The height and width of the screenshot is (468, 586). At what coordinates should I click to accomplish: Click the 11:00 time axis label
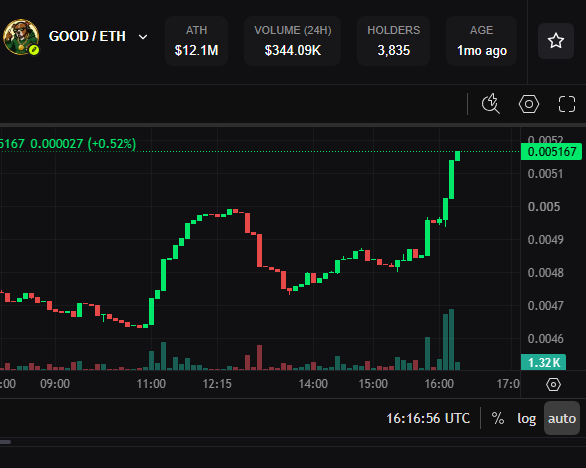pos(151,384)
